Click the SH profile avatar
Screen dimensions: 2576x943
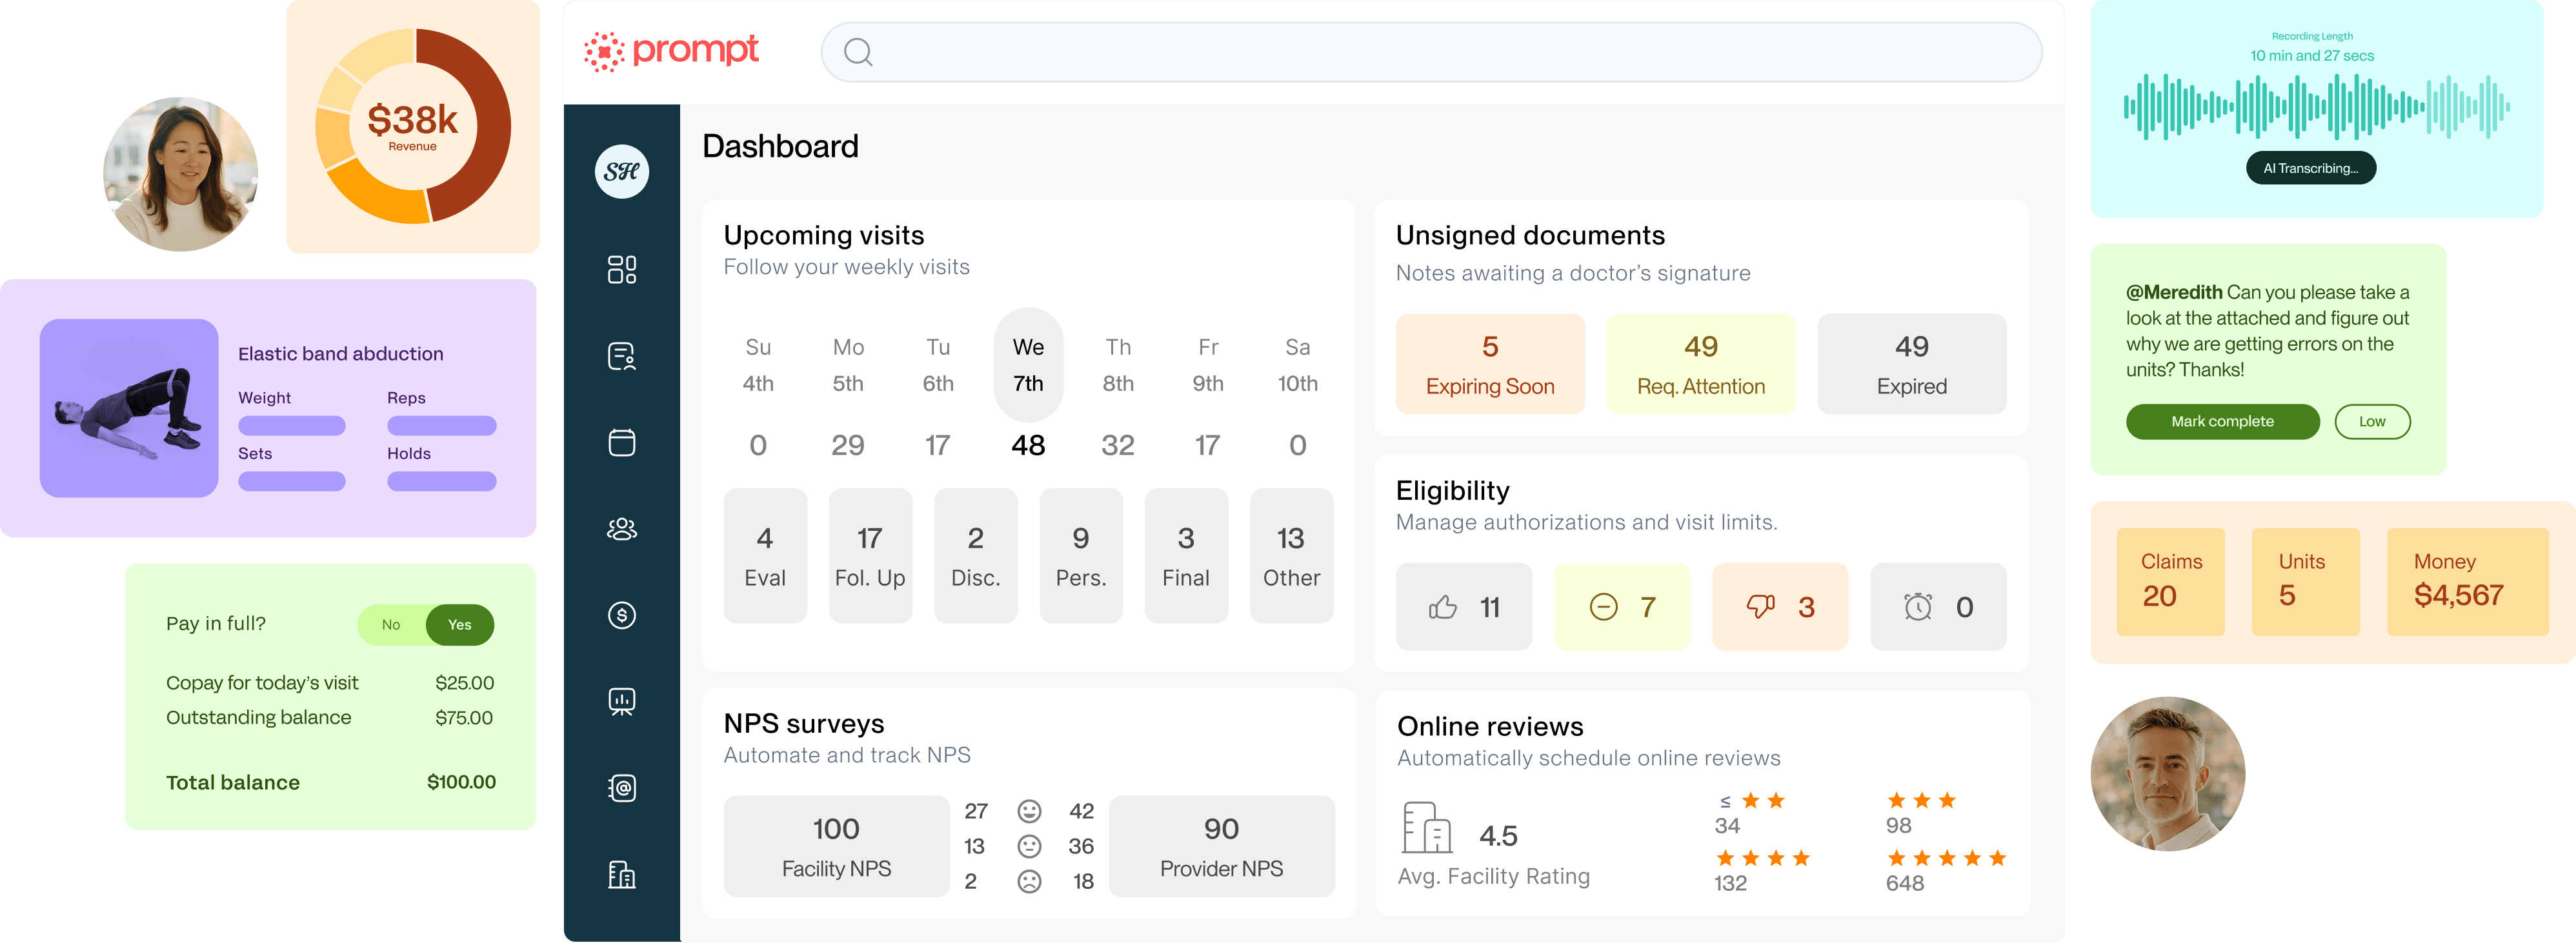621,172
